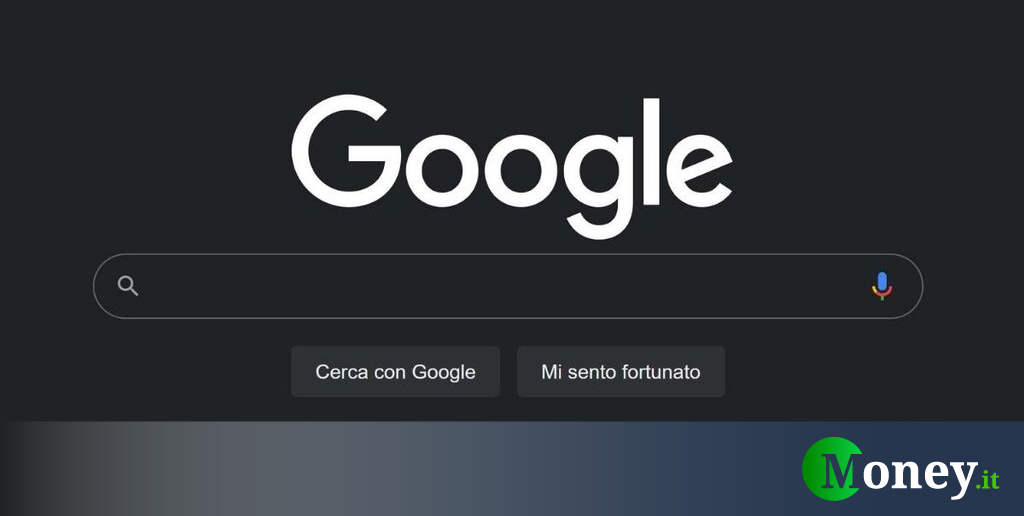Select the first o in Google logo
The width and height of the screenshot is (1024, 516).
[443, 170]
